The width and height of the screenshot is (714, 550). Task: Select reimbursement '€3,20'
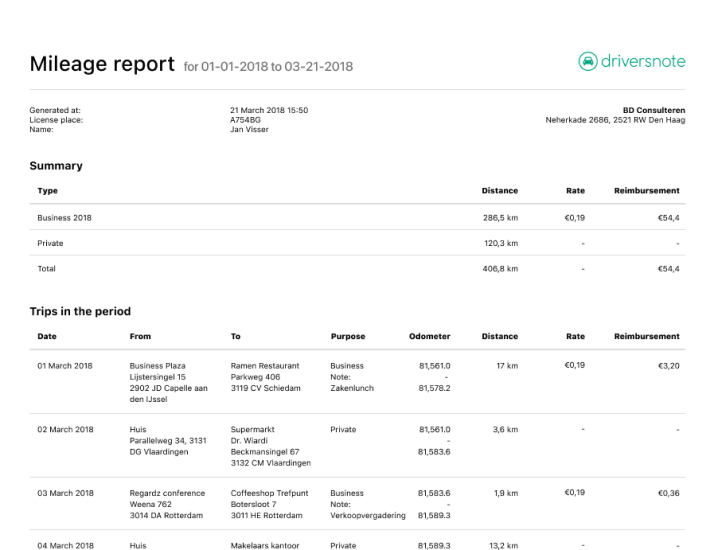(x=668, y=366)
